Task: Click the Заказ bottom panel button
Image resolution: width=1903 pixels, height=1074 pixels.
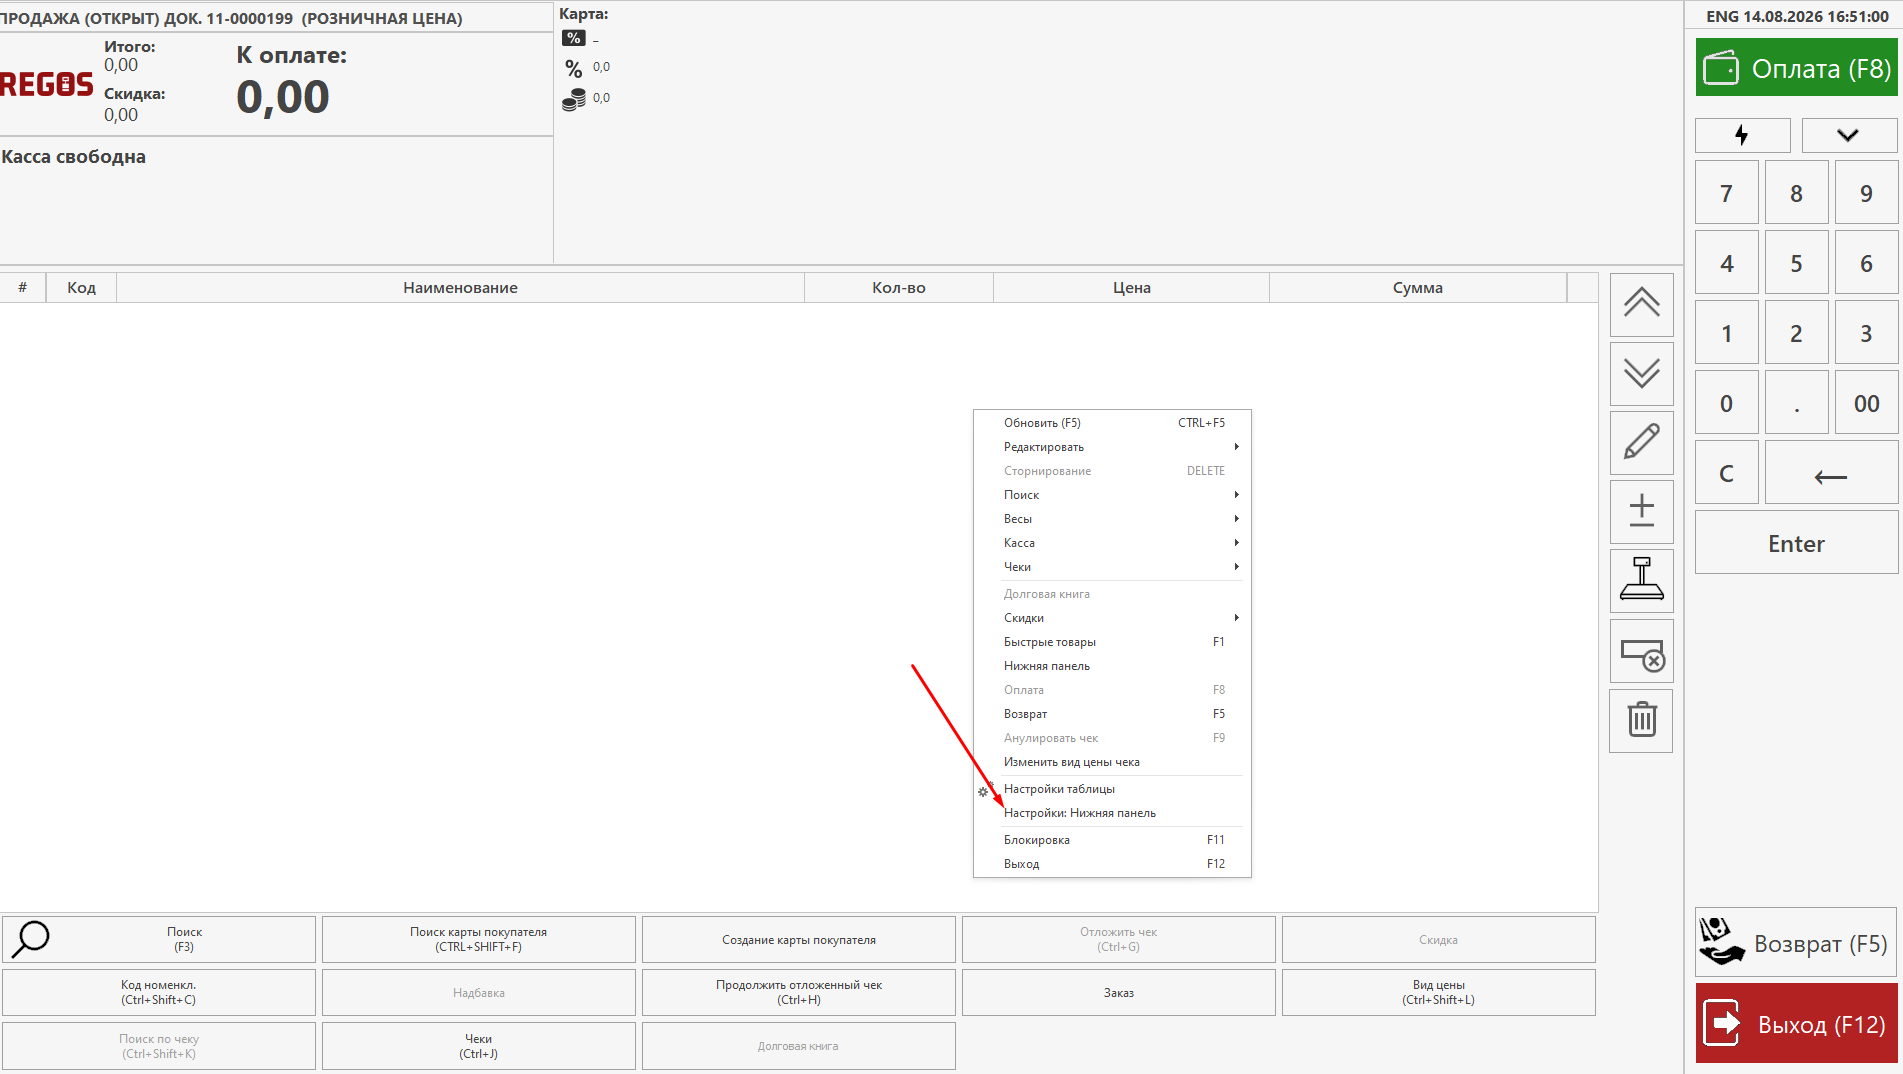Action: [1118, 992]
